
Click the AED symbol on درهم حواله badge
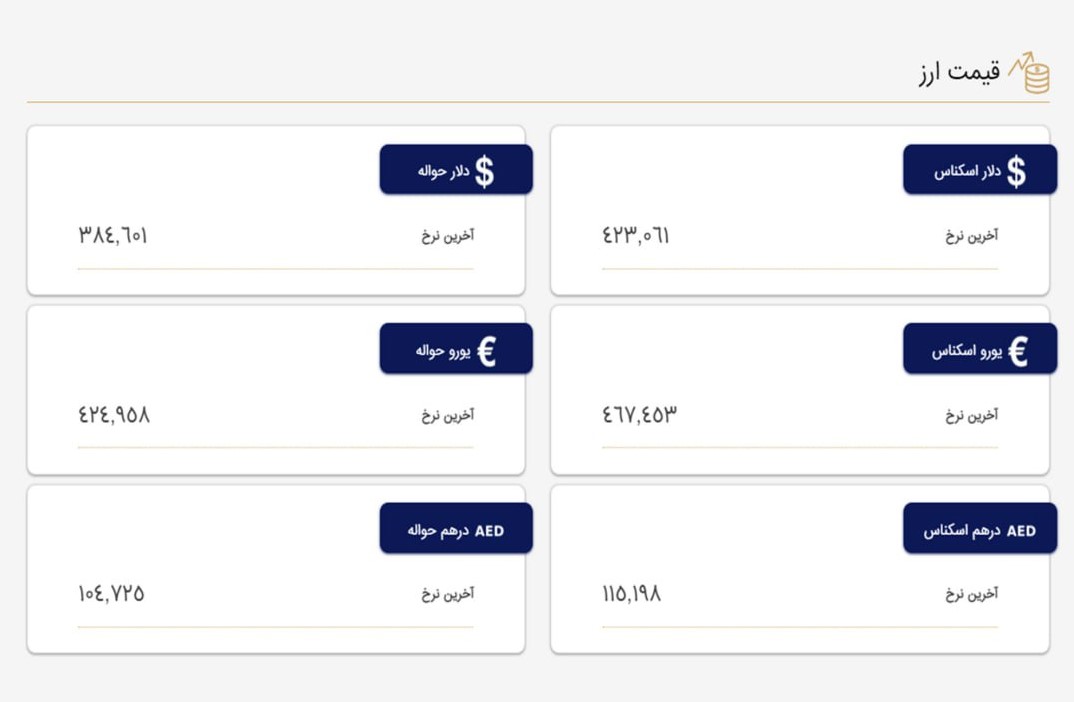[x=489, y=531]
